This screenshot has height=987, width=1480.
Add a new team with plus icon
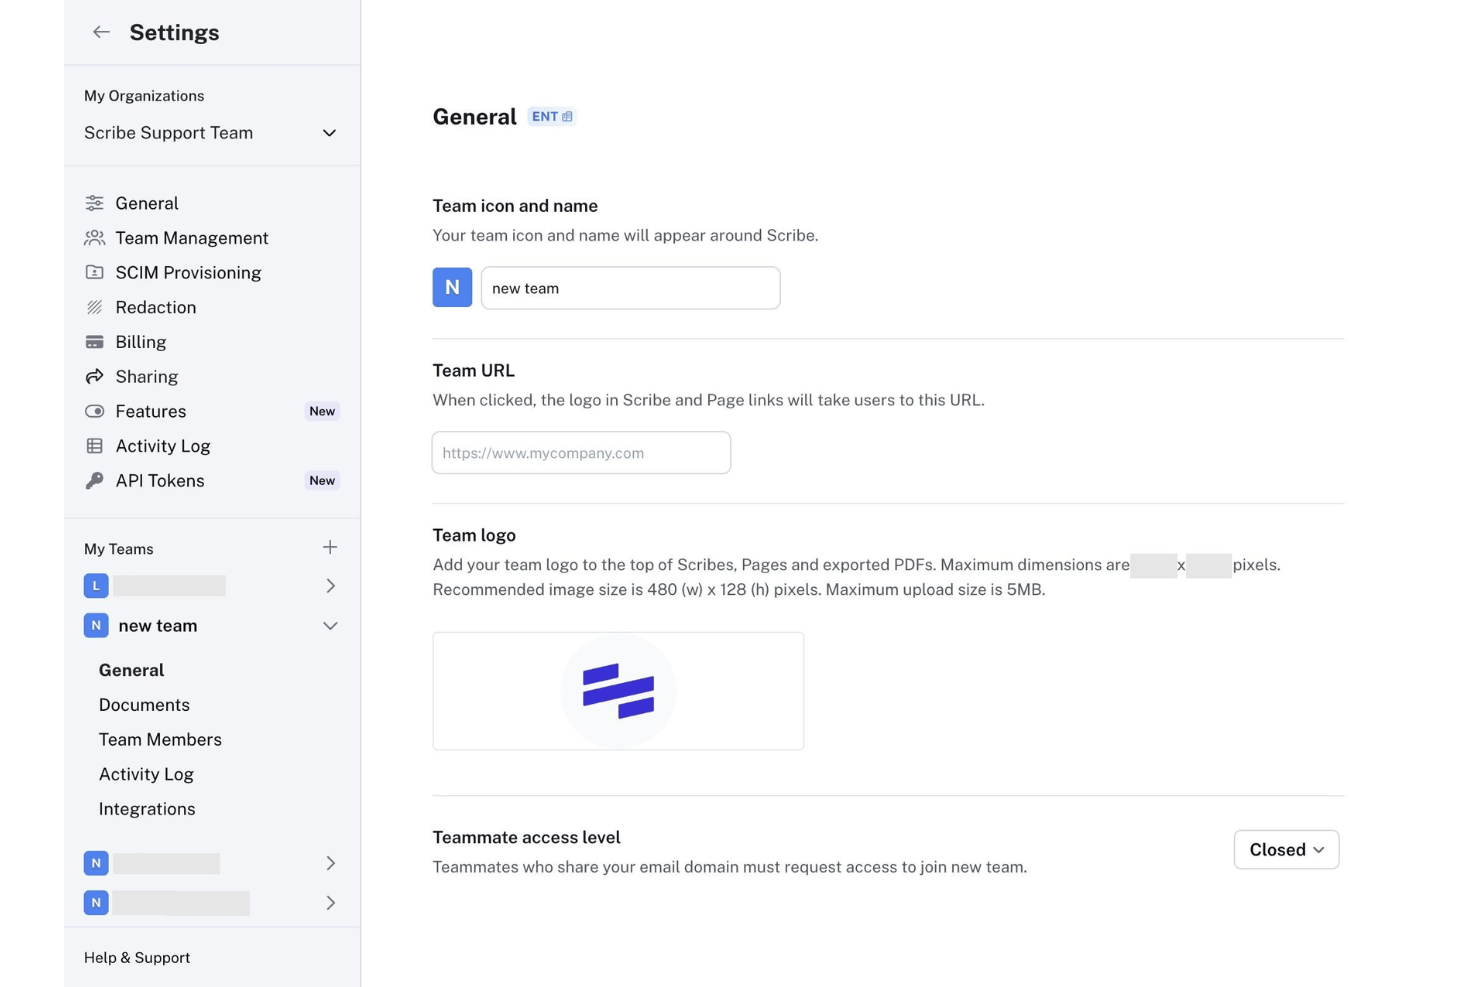[330, 547]
